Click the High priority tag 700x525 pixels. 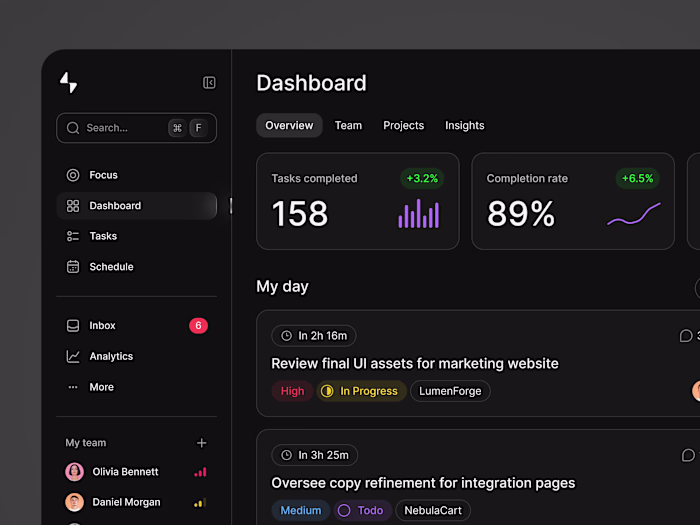click(292, 391)
